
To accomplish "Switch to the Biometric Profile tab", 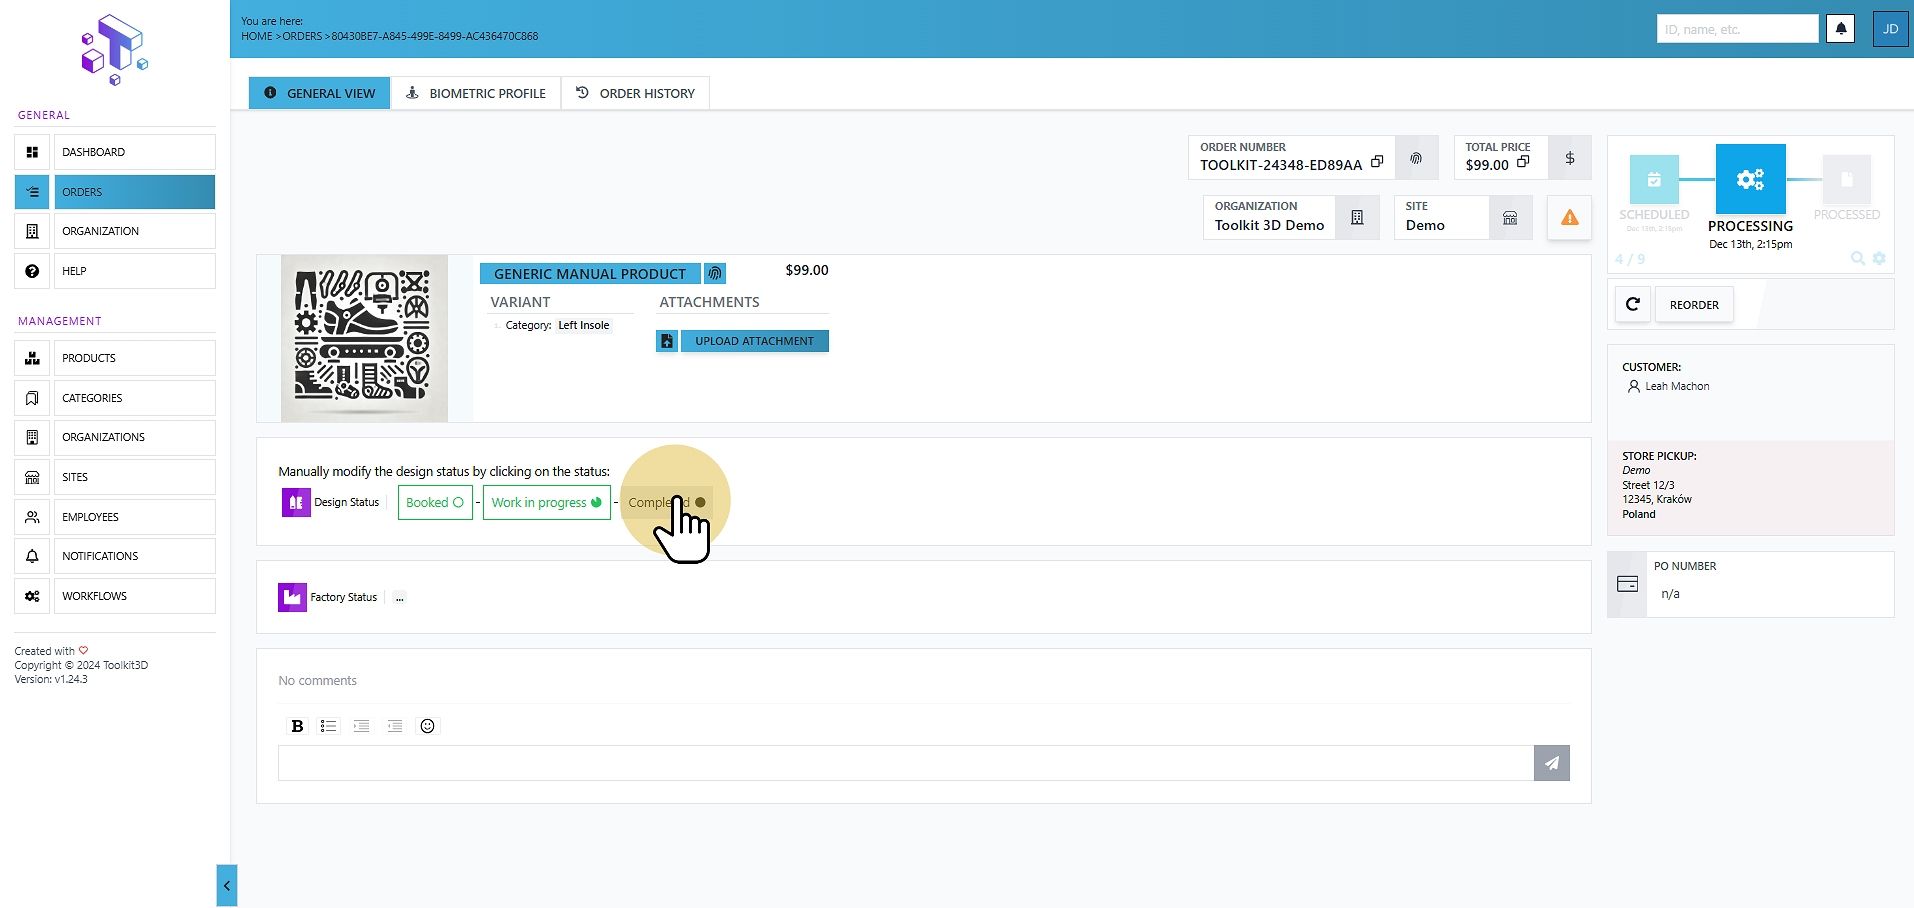I will [476, 93].
